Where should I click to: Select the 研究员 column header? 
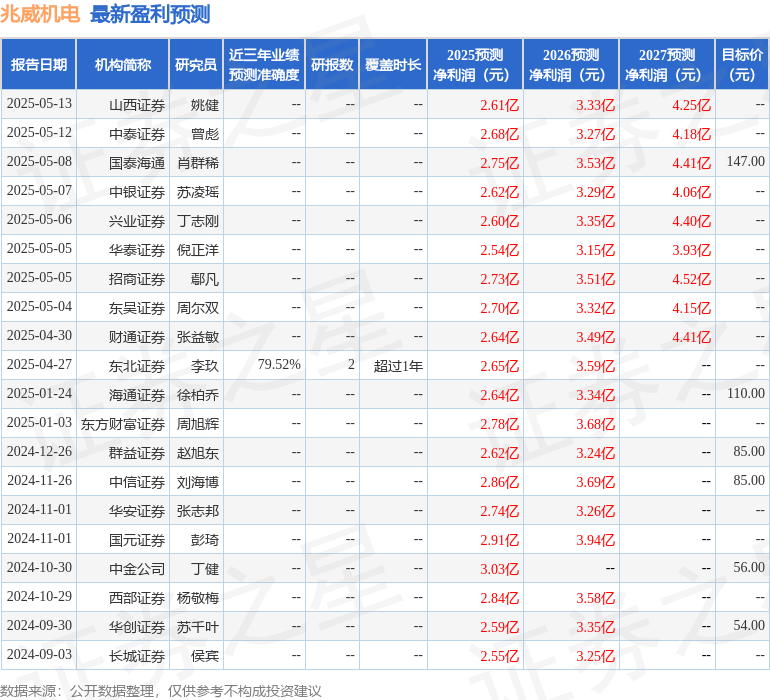[196, 64]
